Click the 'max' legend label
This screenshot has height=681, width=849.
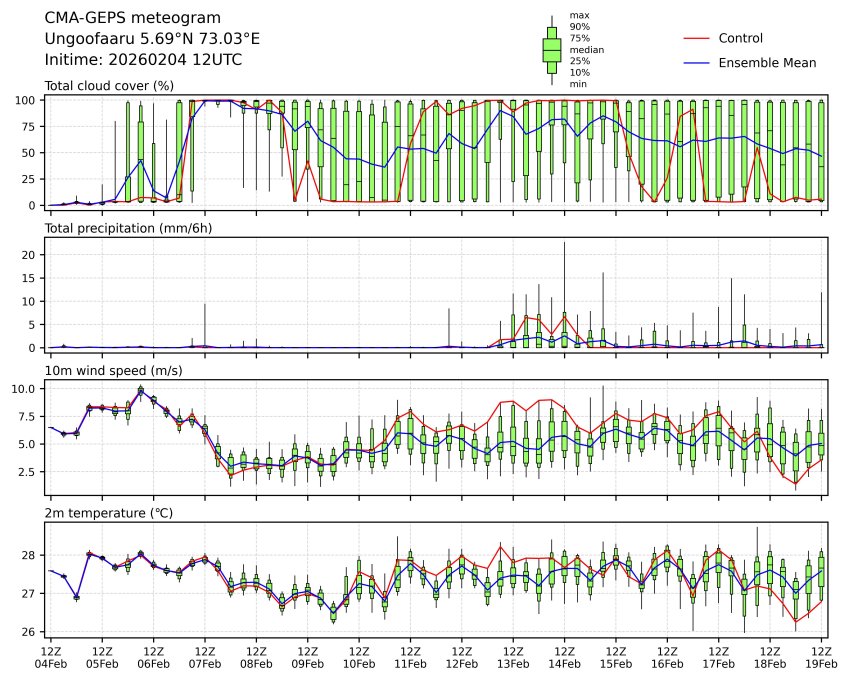579,16
